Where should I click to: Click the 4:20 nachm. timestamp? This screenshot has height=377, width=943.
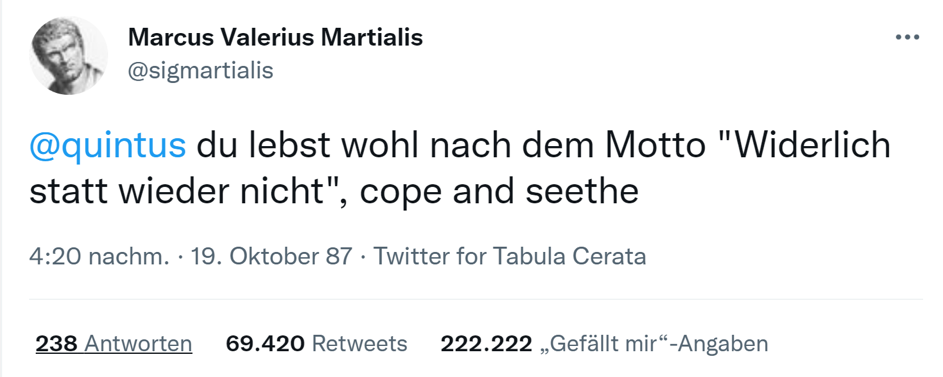99,257
